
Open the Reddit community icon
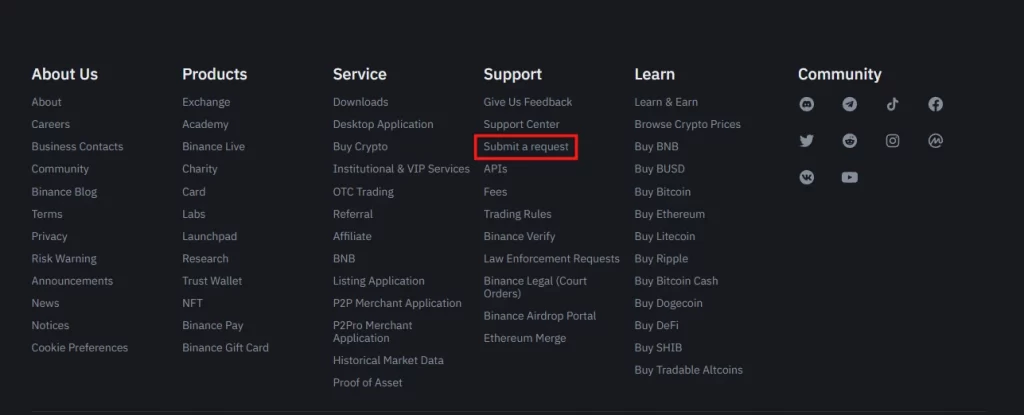click(x=850, y=141)
